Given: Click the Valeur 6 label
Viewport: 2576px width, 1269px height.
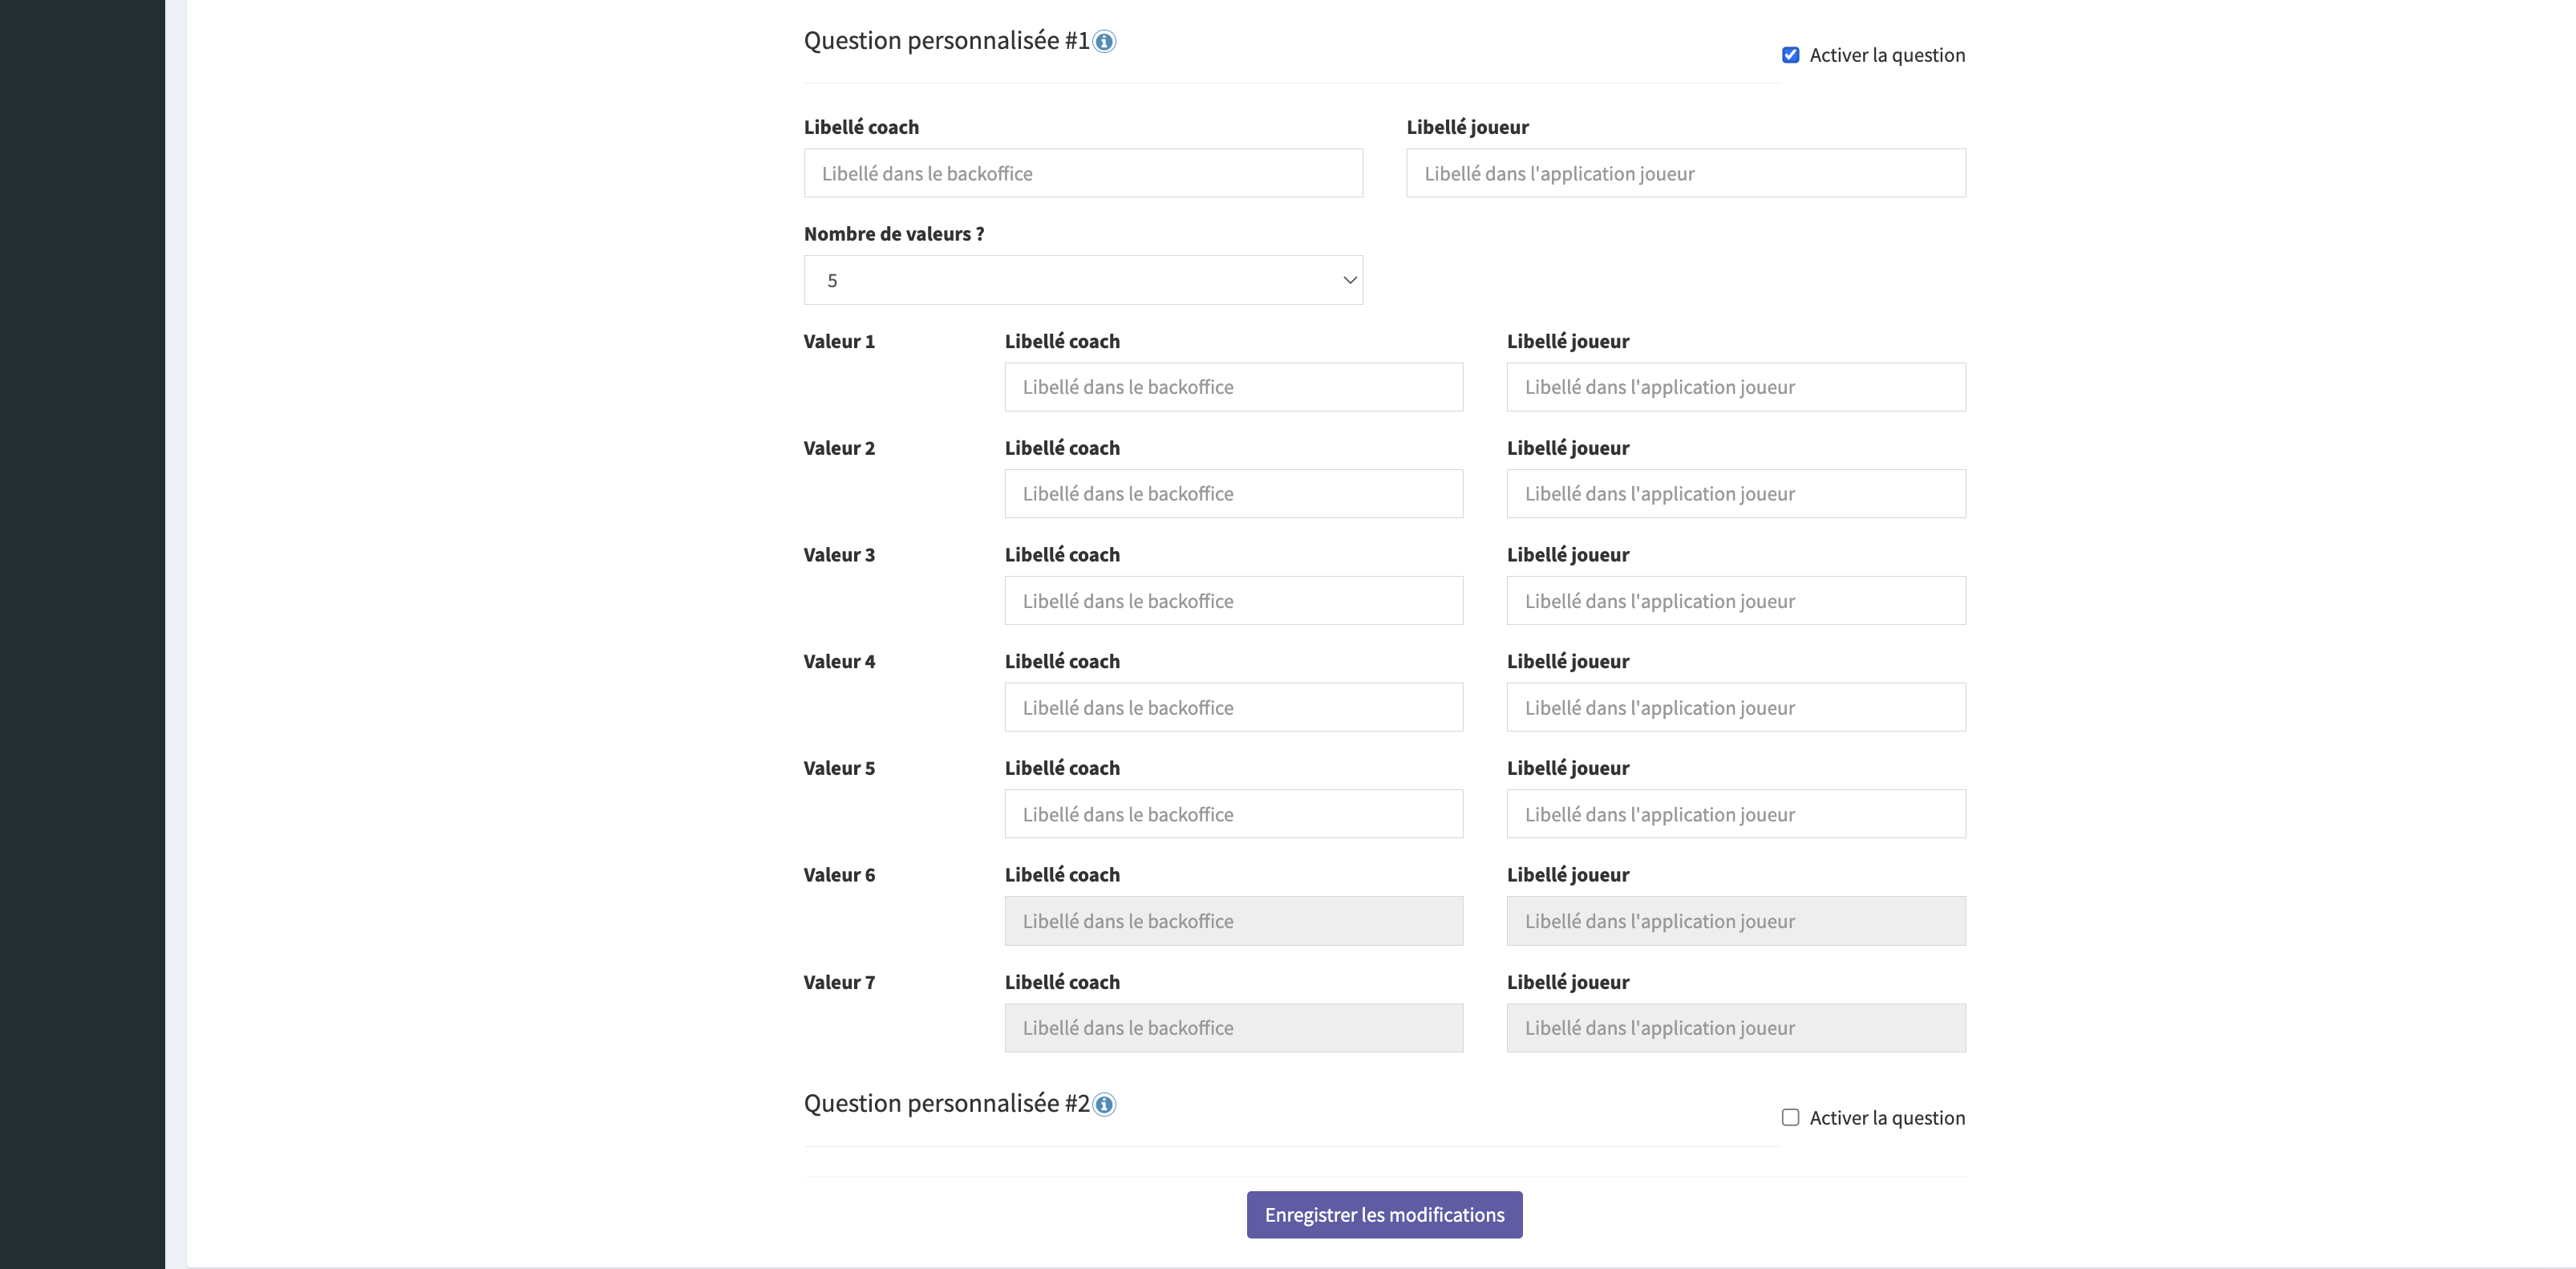Looking at the screenshot, I should click(x=839, y=875).
